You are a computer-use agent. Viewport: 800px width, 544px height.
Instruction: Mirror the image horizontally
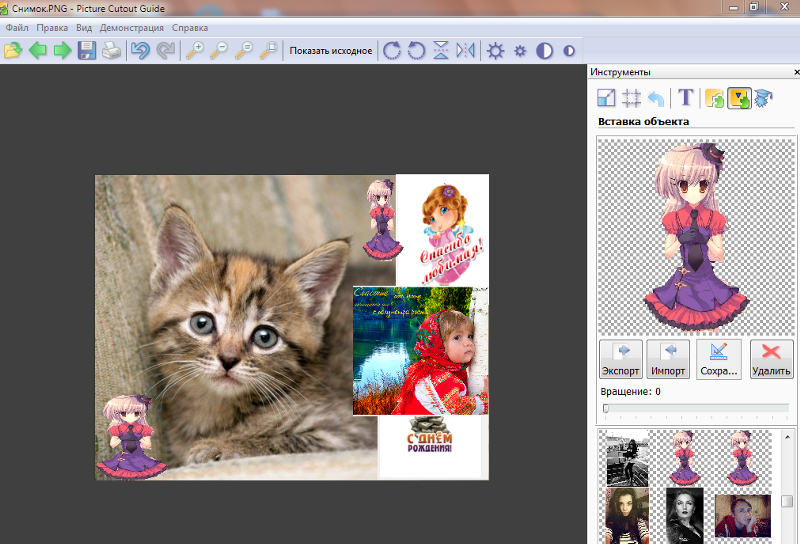pos(465,51)
